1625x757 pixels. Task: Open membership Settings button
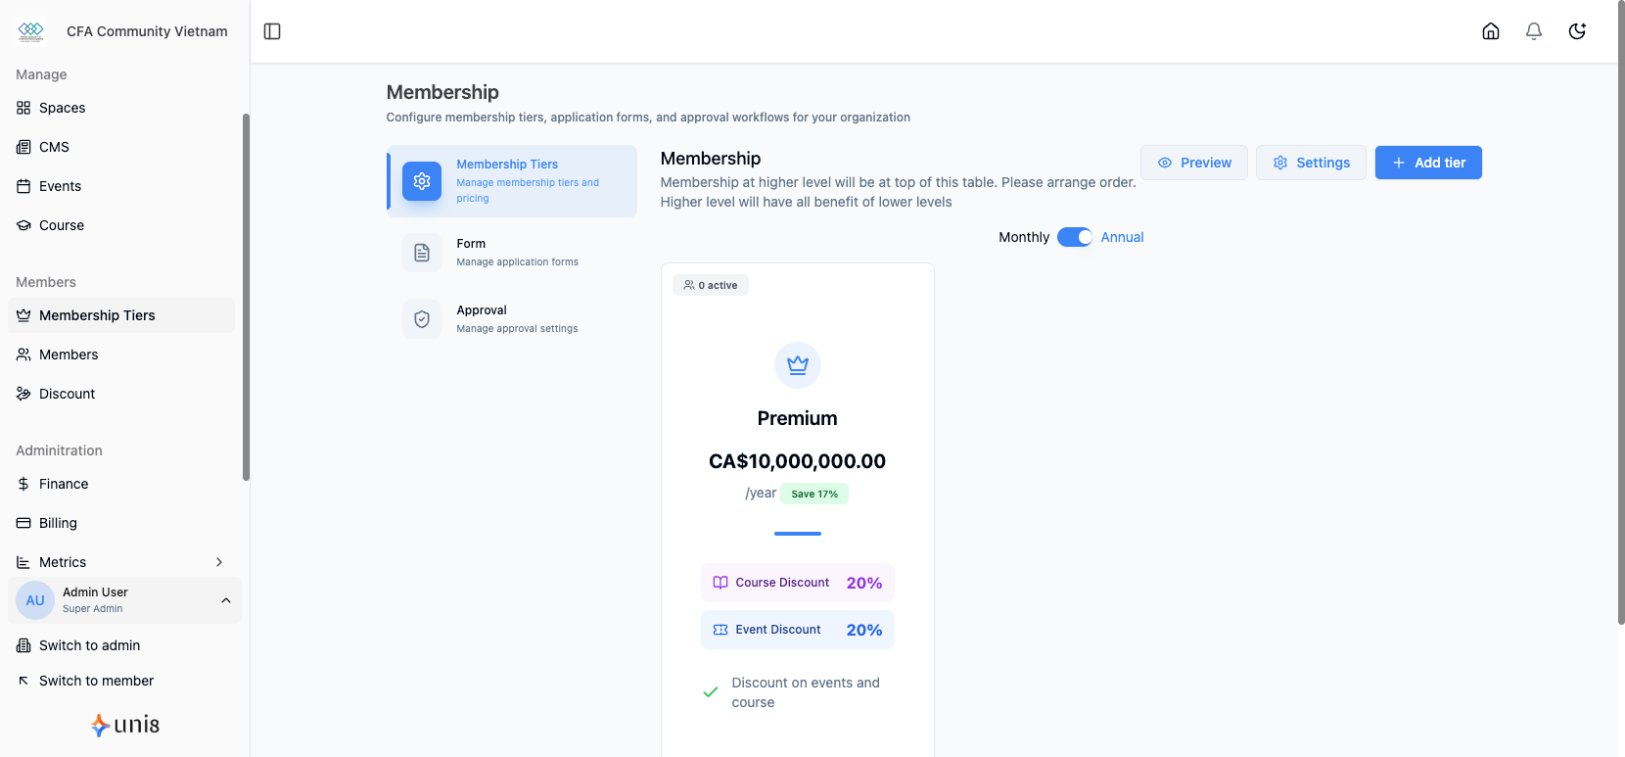(x=1311, y=163)
